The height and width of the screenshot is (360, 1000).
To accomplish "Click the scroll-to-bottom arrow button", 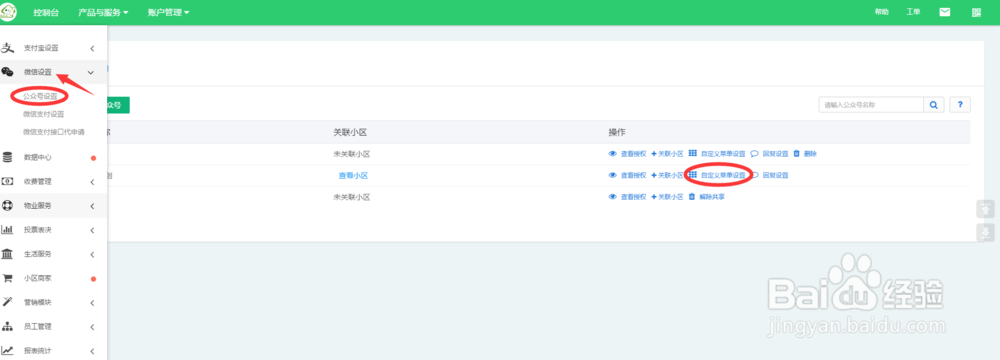I will pos(985,232).
